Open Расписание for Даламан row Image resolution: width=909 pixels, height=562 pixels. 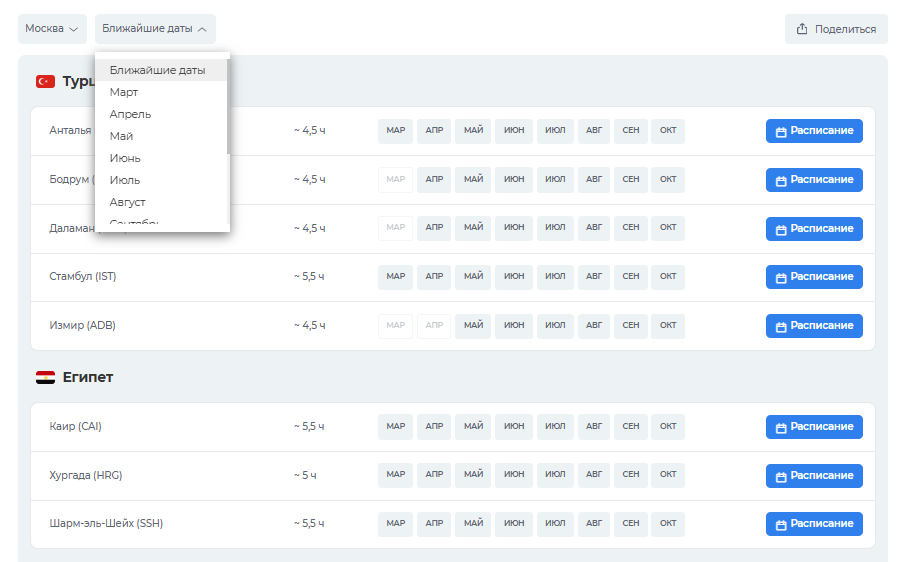click(814, 229)
